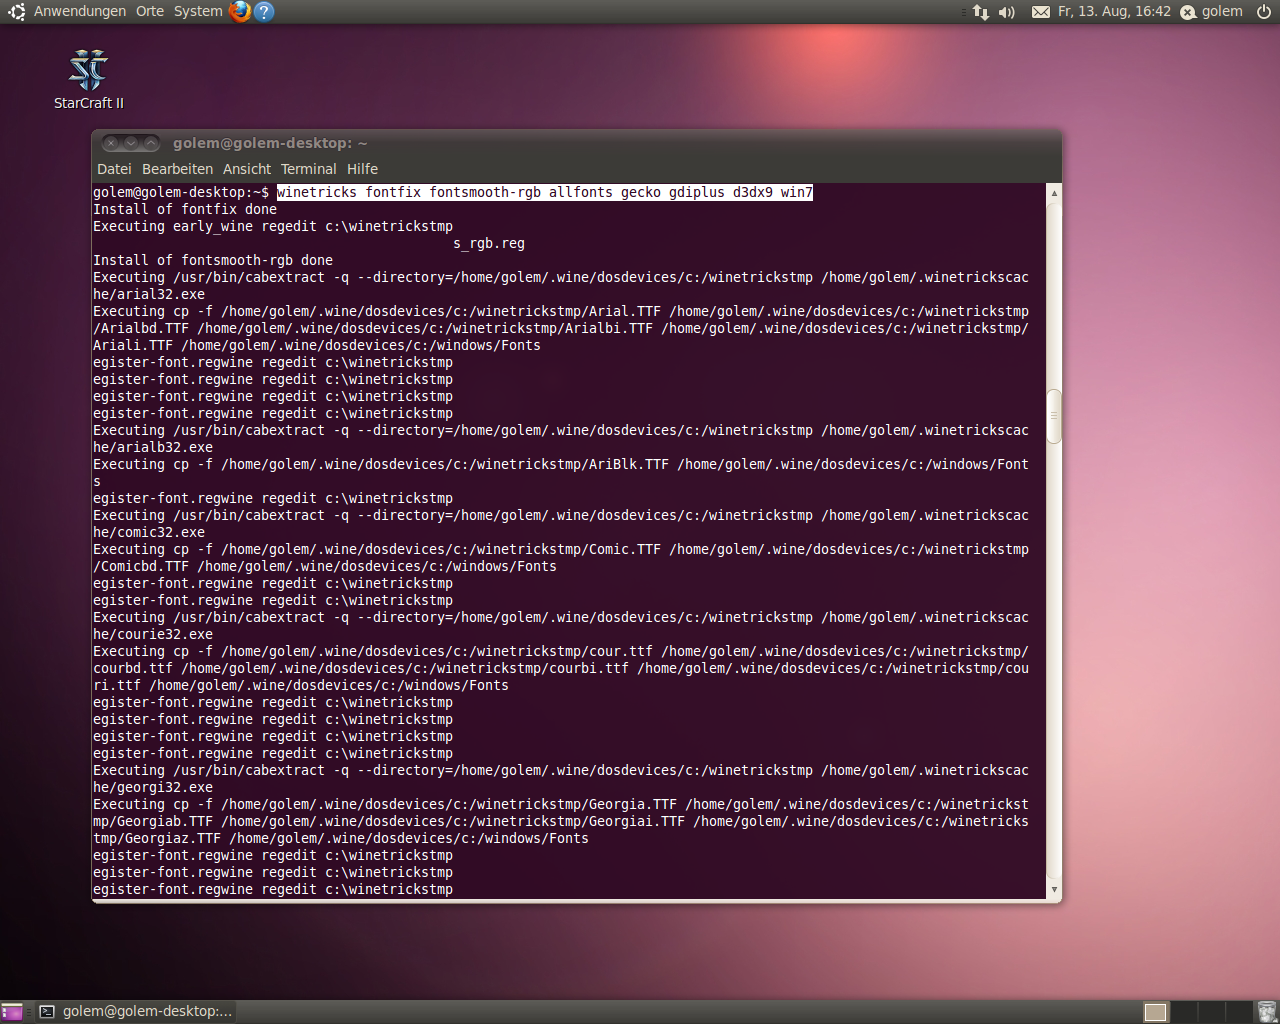Open the help icon in top panel
Viewport: 1280px width, 1024px height.
pos(264,12)
